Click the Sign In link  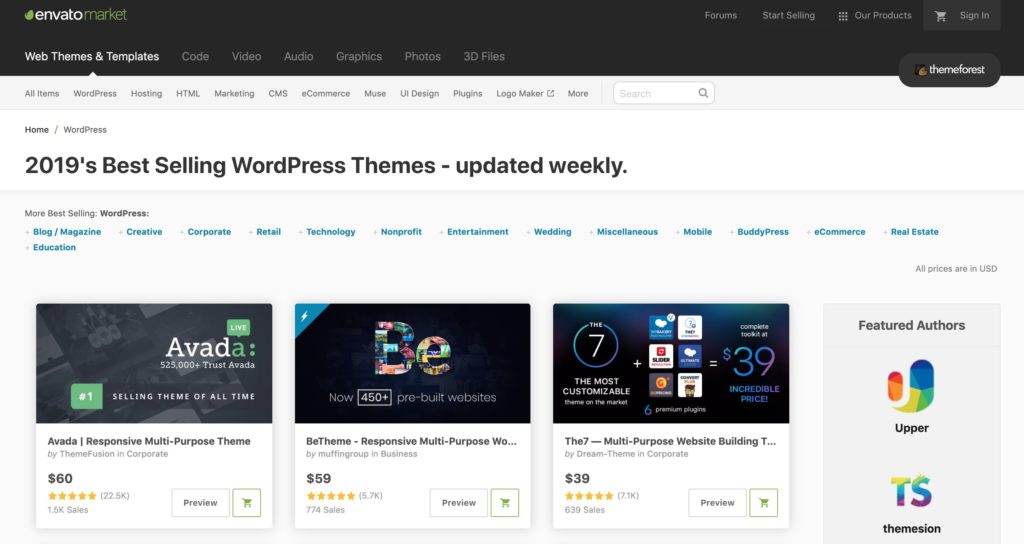pos(974,15)
